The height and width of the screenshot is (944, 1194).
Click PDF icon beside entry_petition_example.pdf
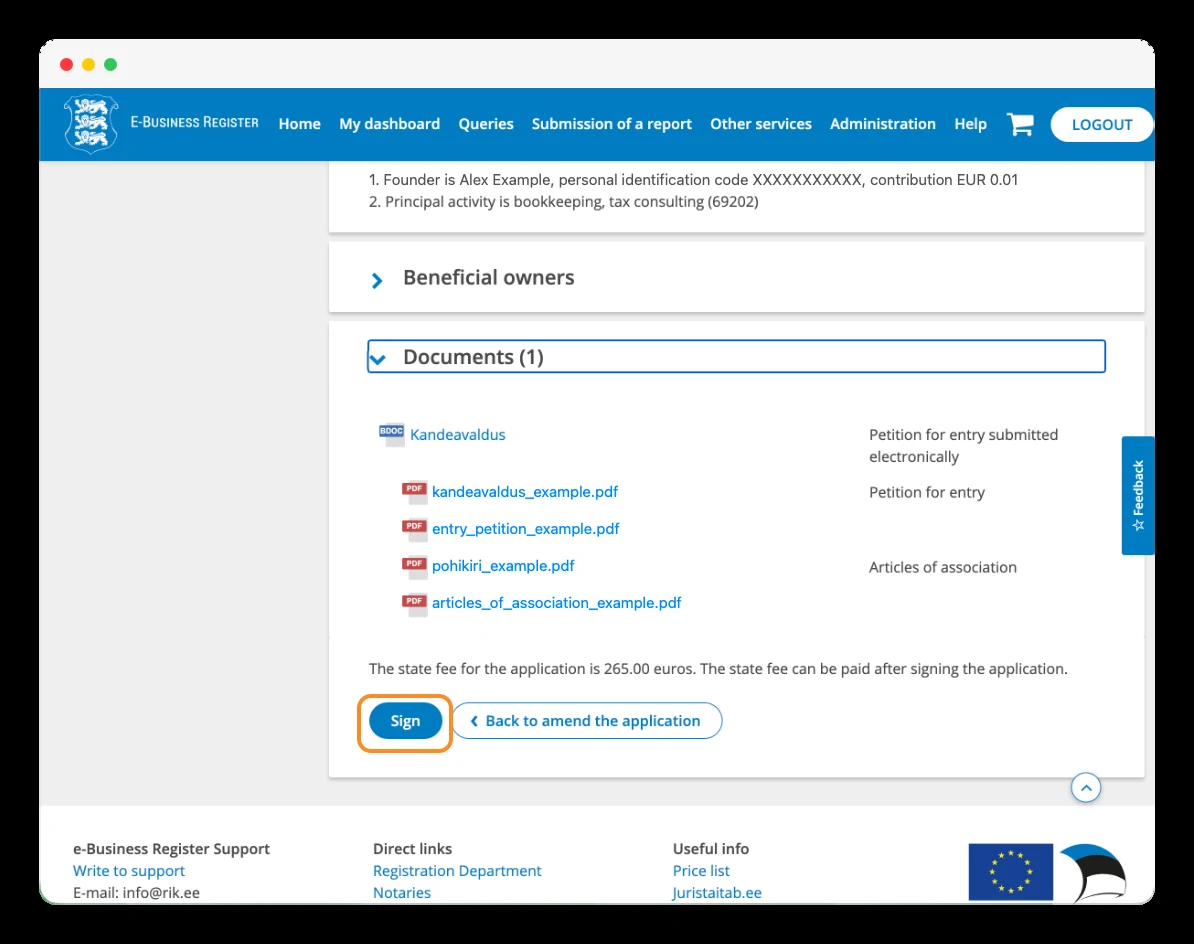(x=414, y=529)
